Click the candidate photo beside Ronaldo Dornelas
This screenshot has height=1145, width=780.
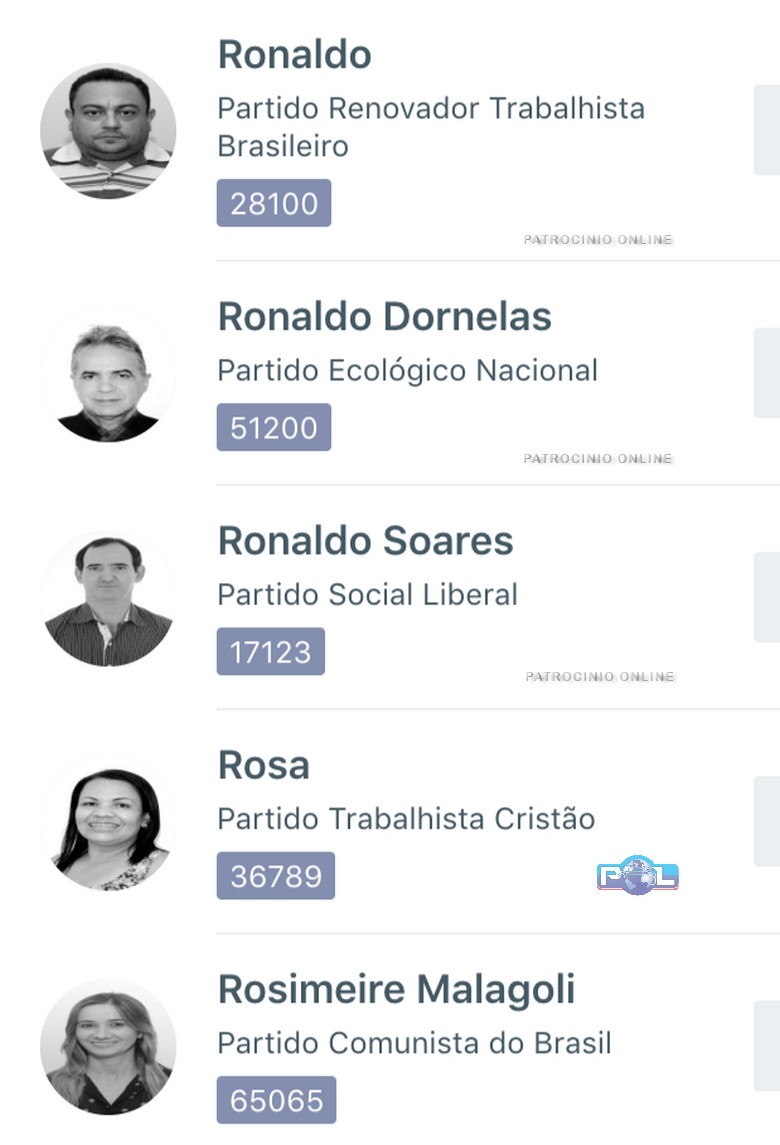108,376
